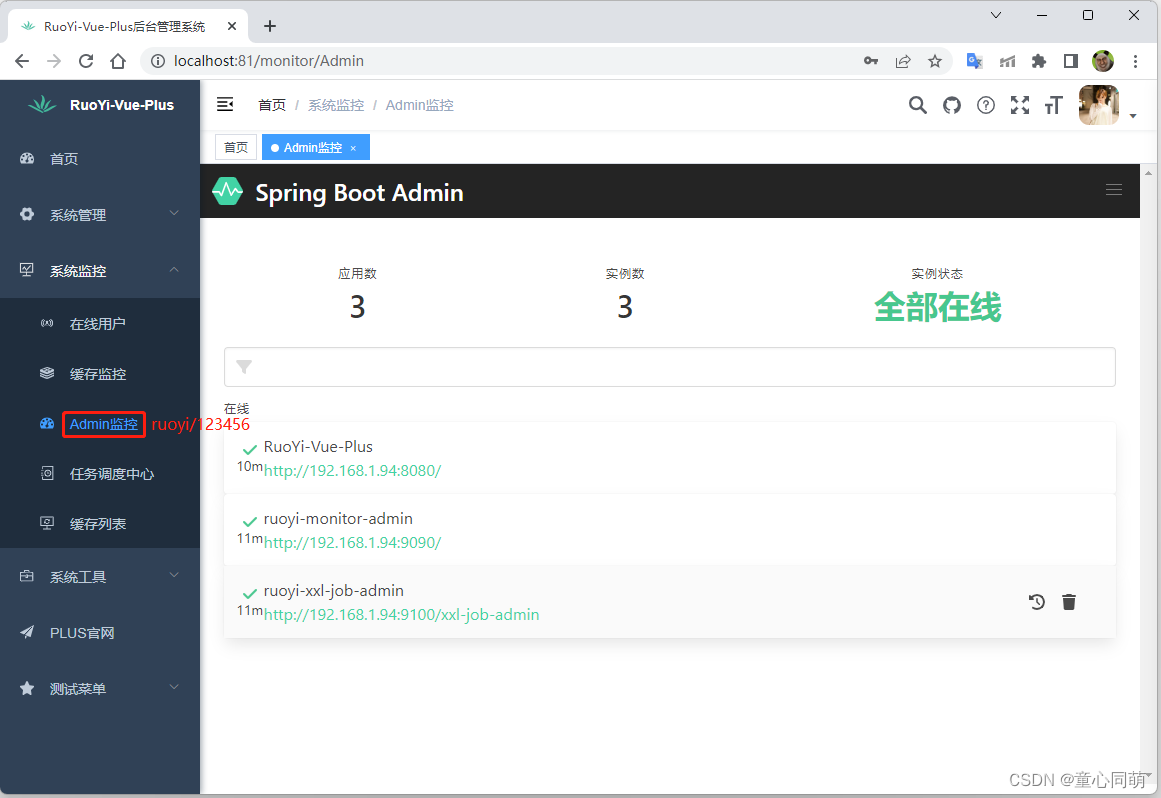
Task: Open the font size setting icon
Action: (x=1053, y=106)
